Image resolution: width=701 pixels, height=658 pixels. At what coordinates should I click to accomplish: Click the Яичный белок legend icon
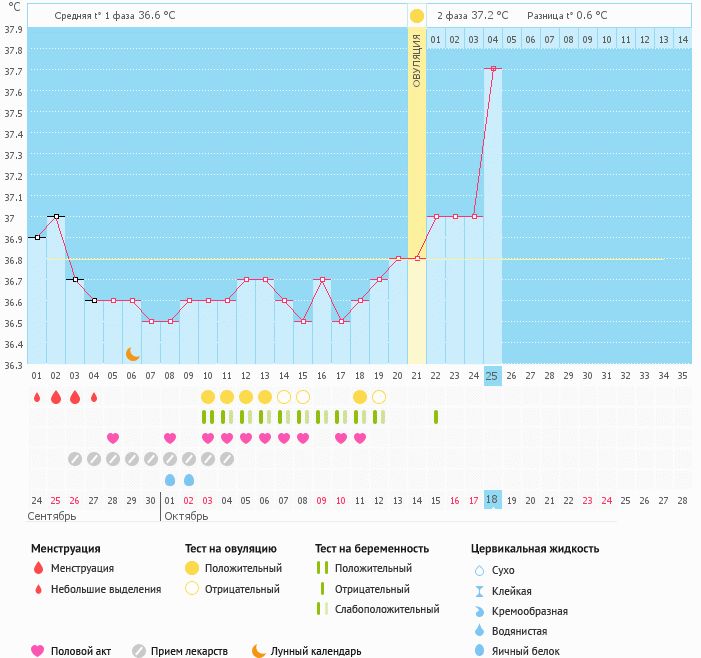coord(479,650)
